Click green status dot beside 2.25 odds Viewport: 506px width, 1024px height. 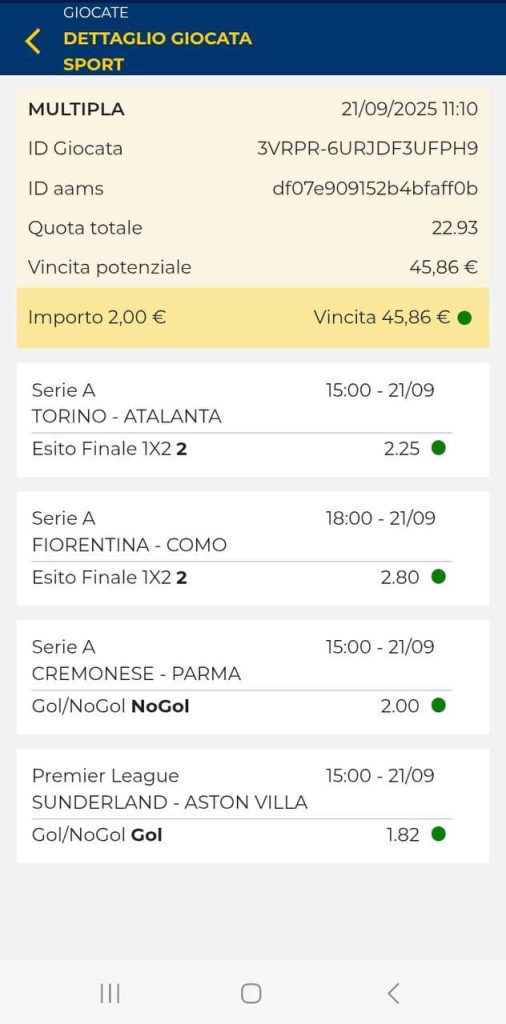coord(439,448)
